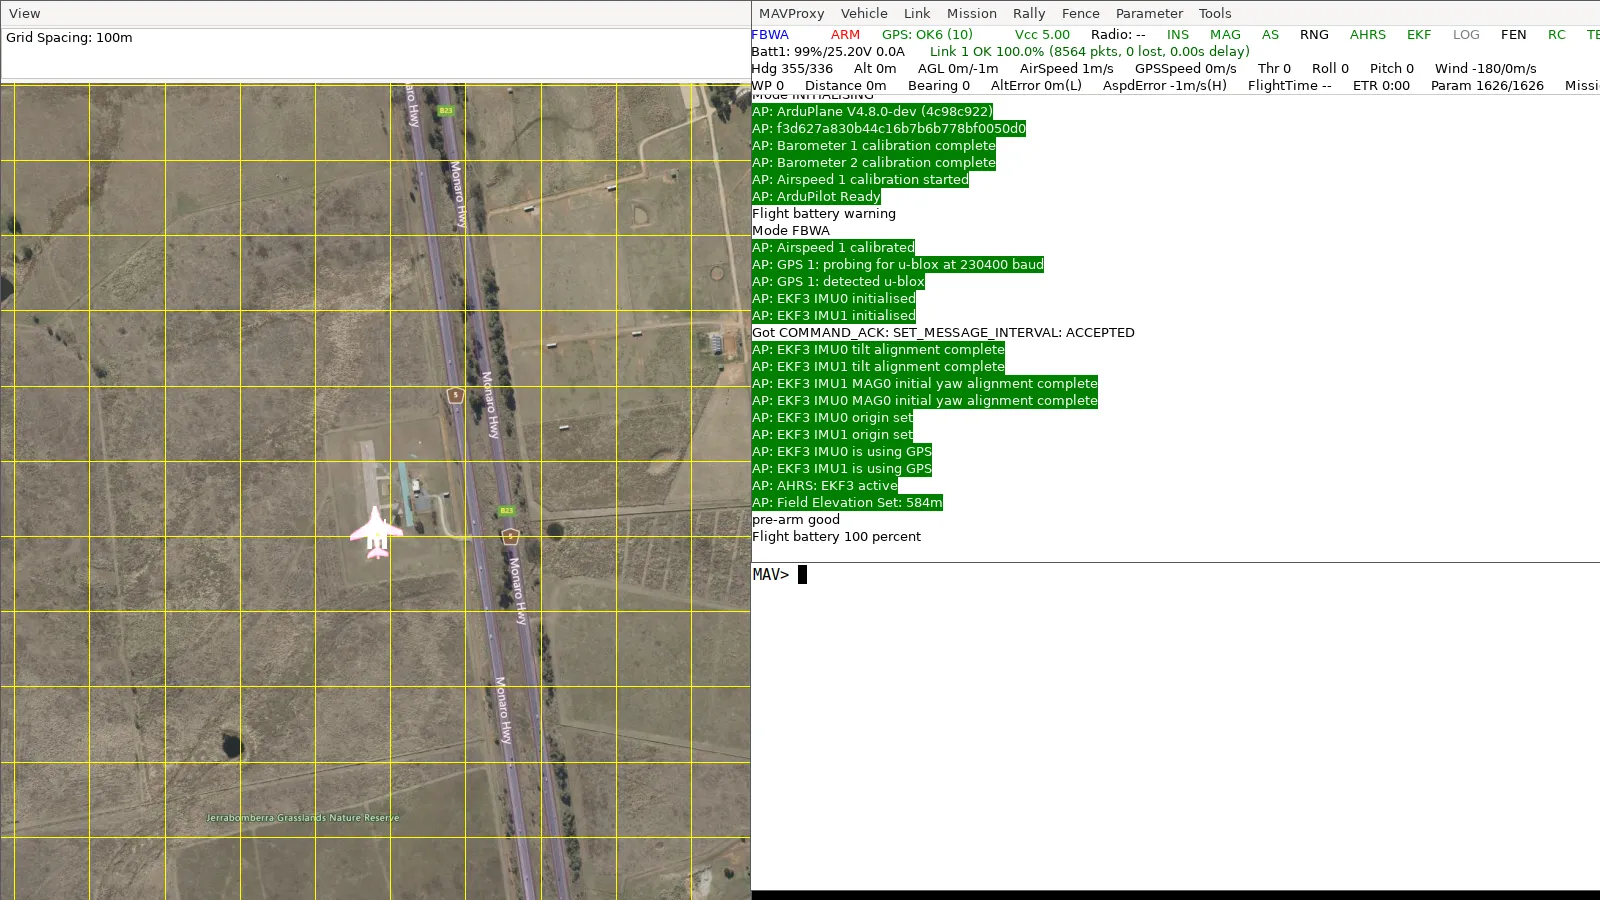This screenshot has height=900, width=1600.
Task: Open the Parameter menu
Action: coord(1149,14)
